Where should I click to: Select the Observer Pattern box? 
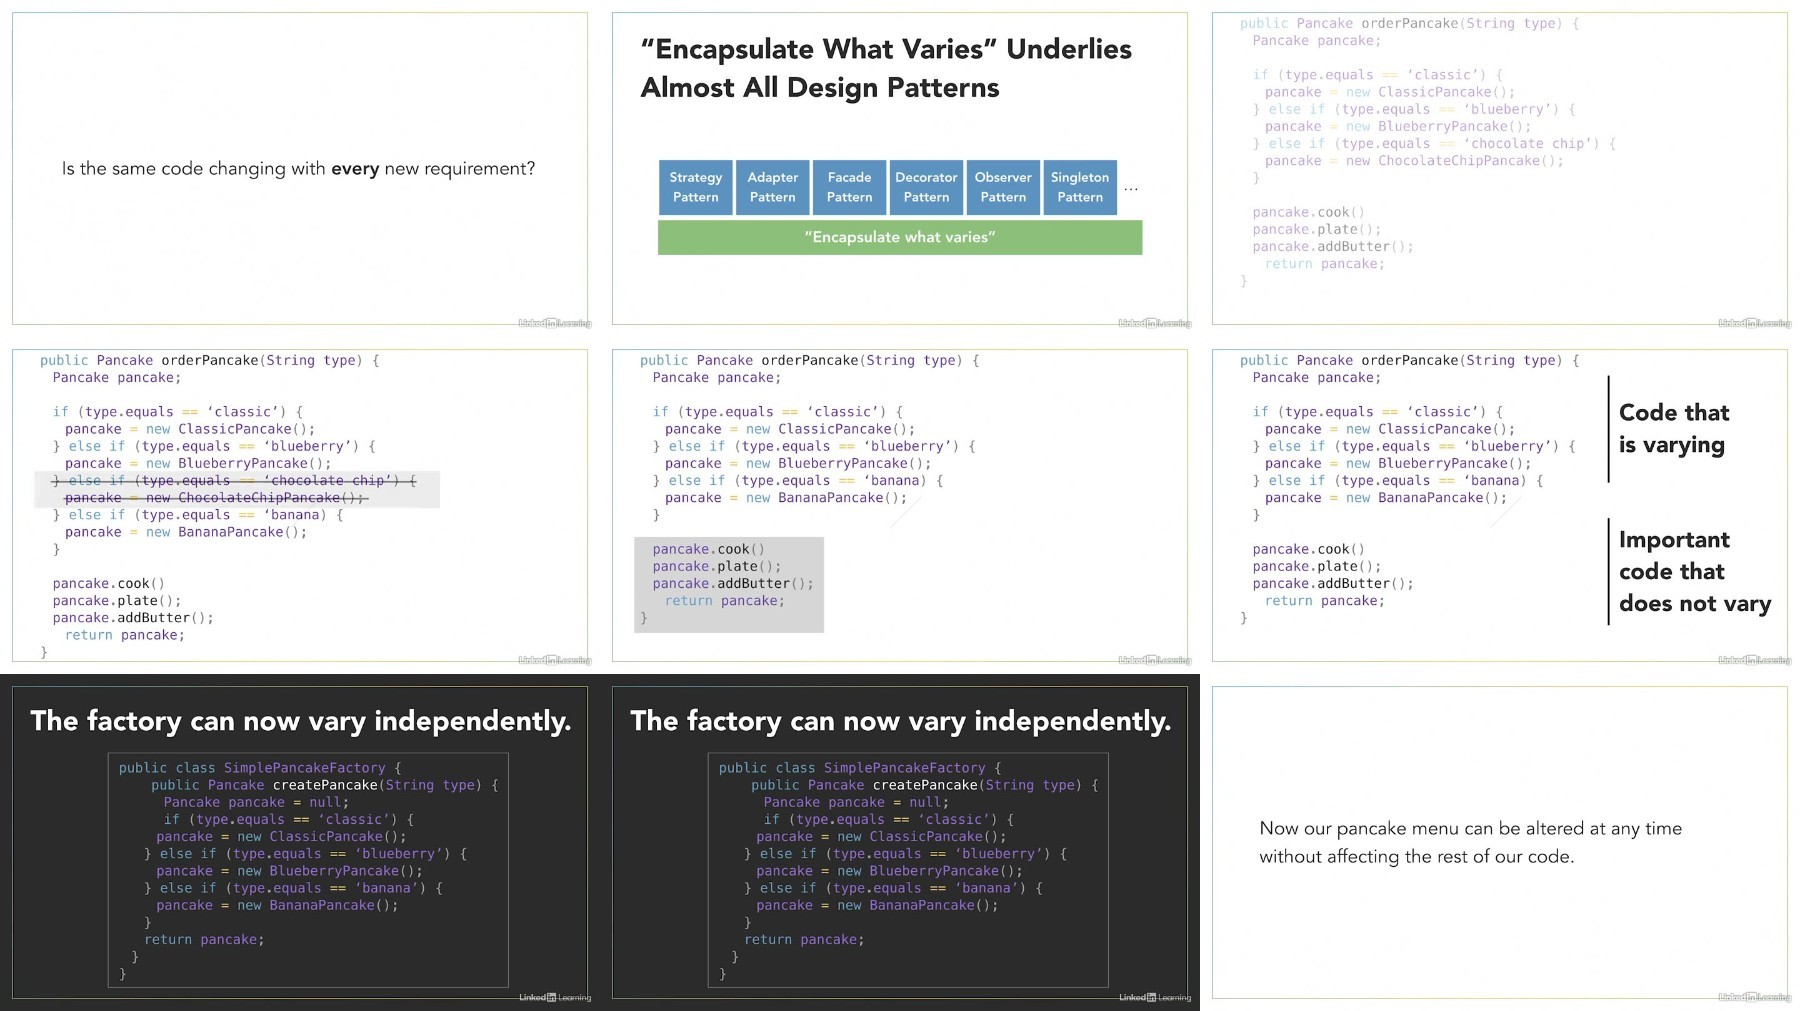[x=1003, y=187]
